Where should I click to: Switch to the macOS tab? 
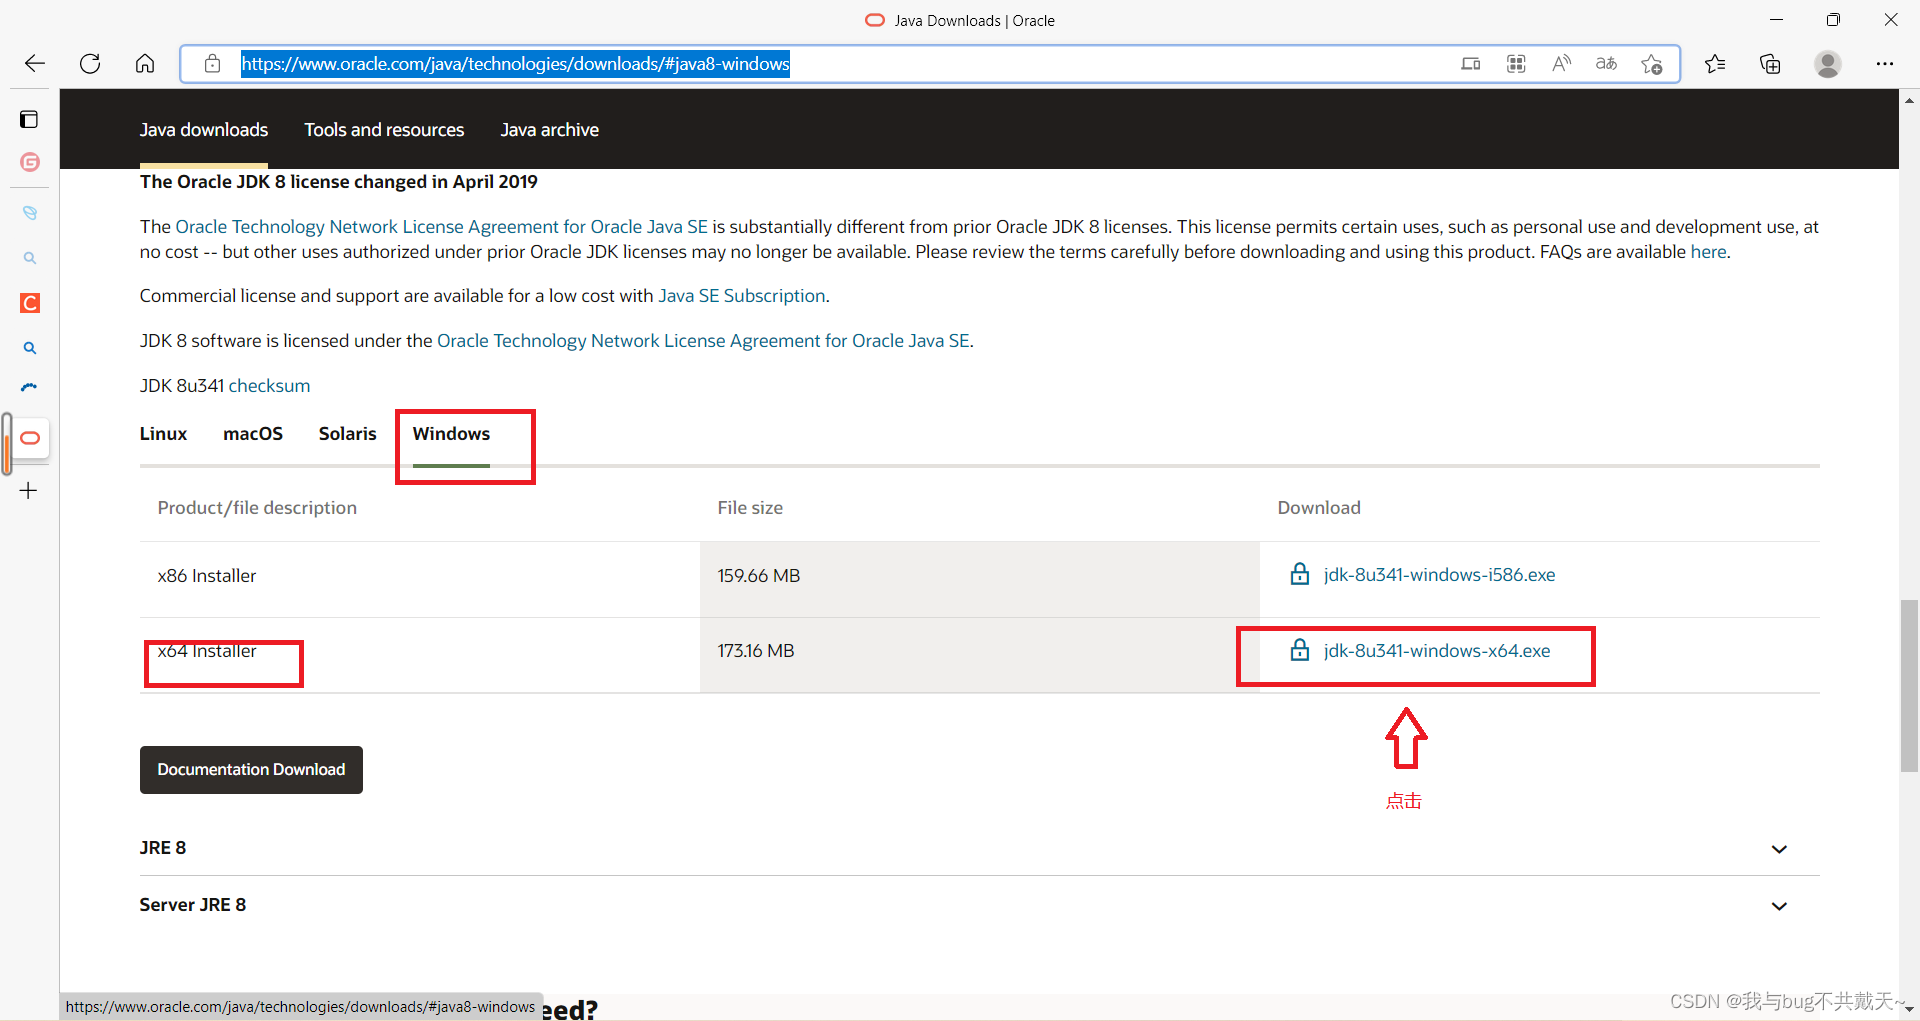pos(253,434)
